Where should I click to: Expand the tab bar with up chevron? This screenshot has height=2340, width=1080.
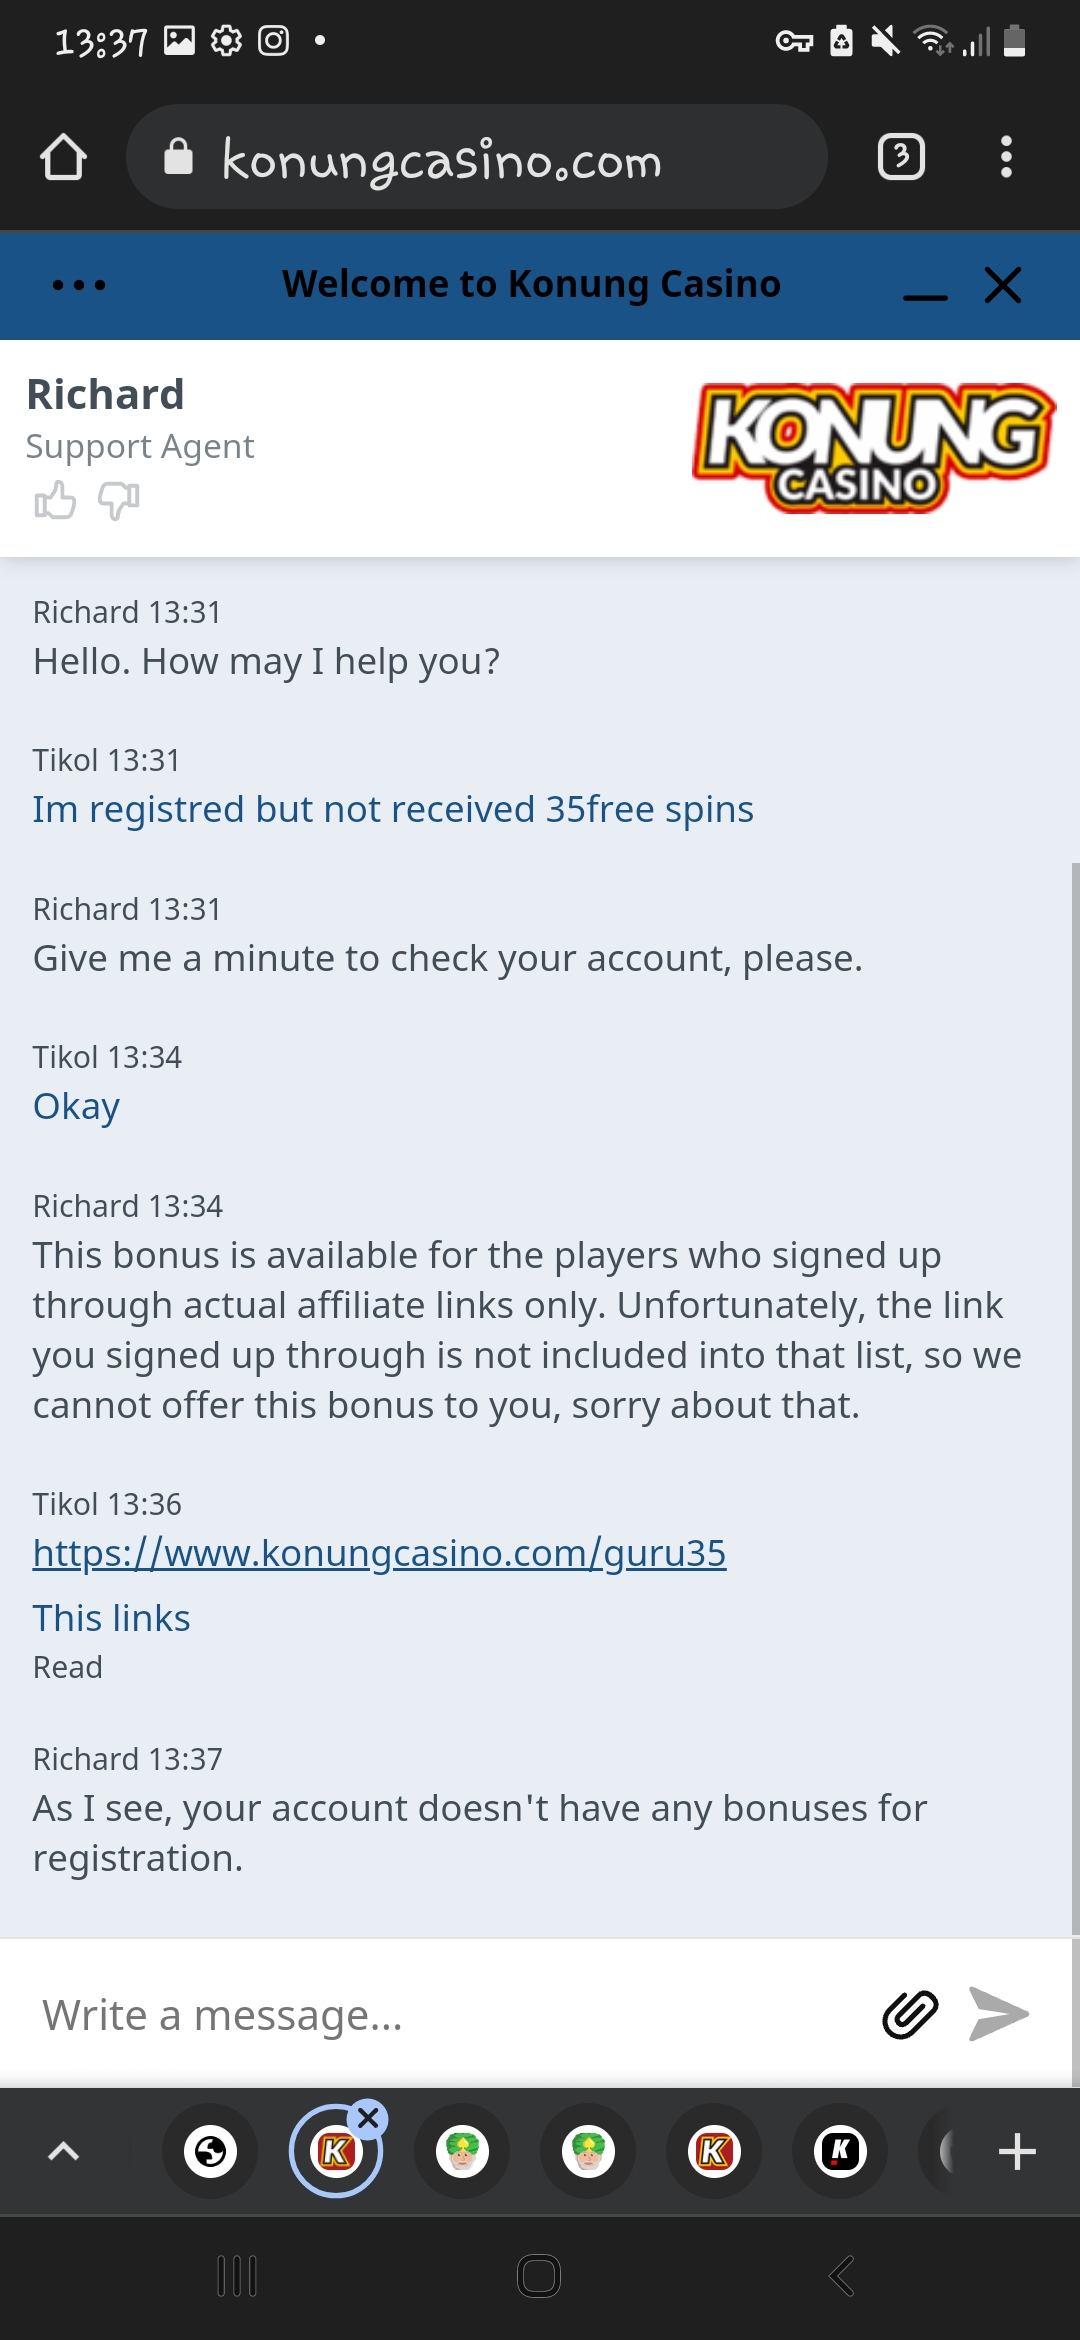coord(63,2151)
